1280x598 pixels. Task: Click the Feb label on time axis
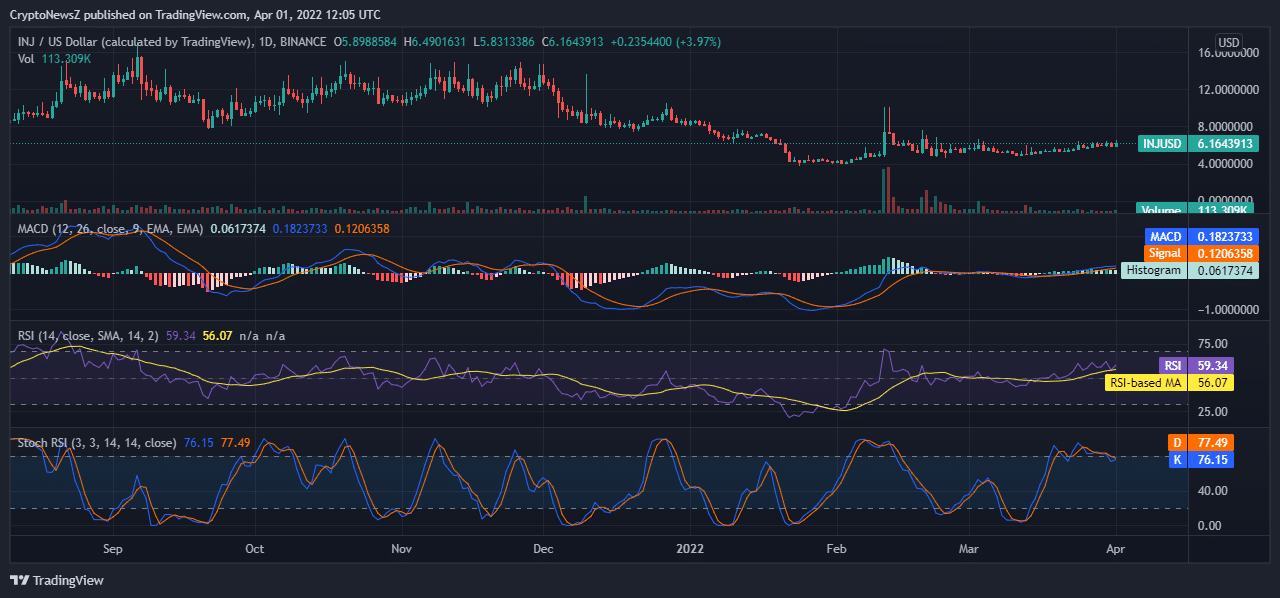click(837, 549)
